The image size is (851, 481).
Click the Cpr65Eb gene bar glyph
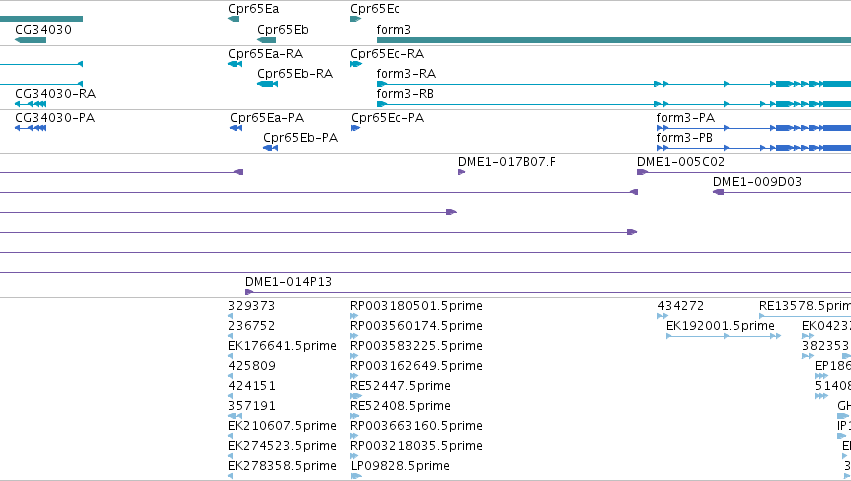pos(266,40)
